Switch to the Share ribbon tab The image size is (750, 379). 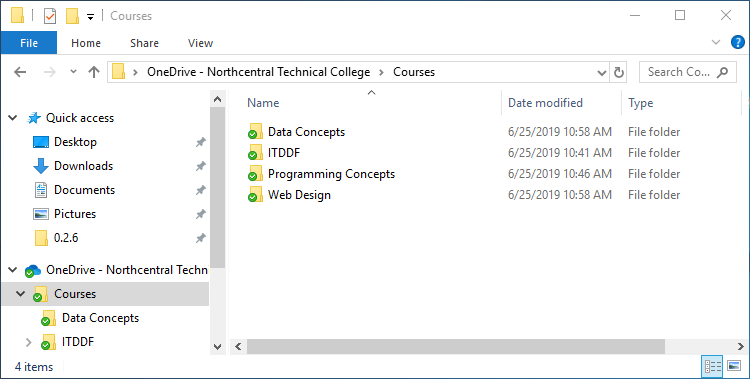(x=144, y=43)
